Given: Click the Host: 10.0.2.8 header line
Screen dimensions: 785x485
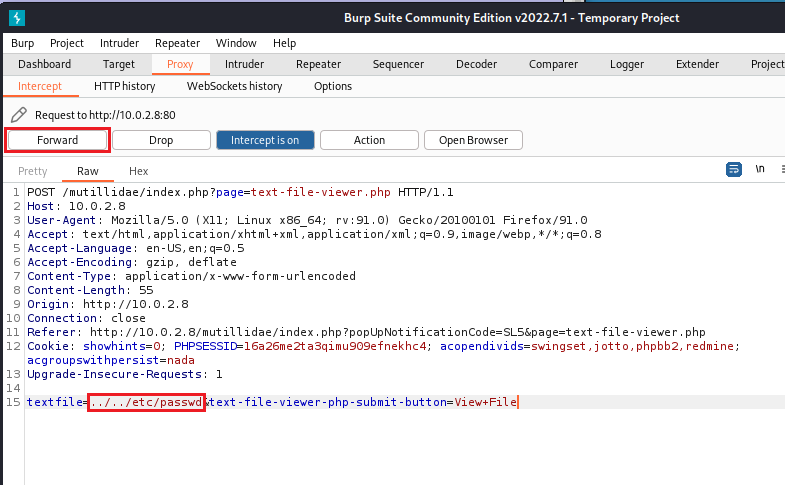Looking at the screenshot, I should point(76,206).
